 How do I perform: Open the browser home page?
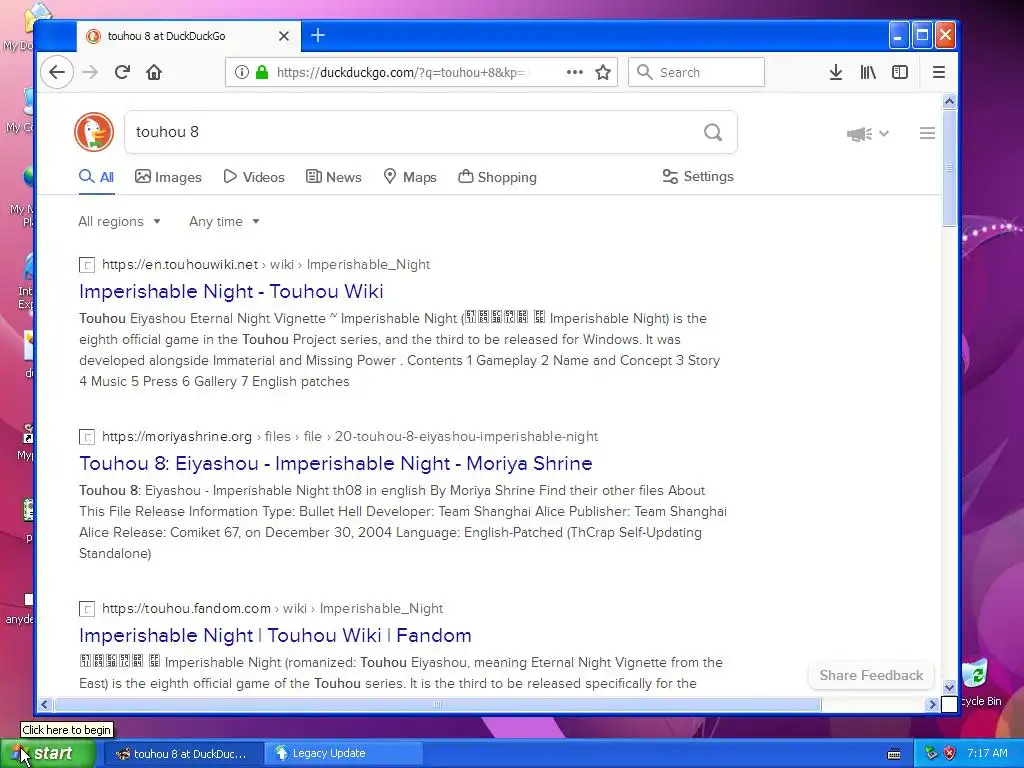pos(154,72)
